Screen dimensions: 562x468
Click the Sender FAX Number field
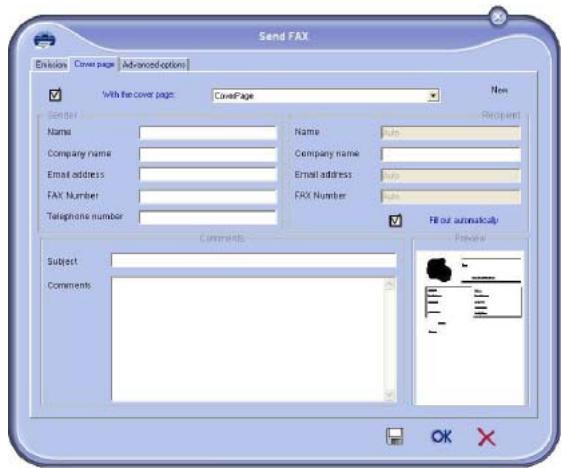click(x=208, y=196)
